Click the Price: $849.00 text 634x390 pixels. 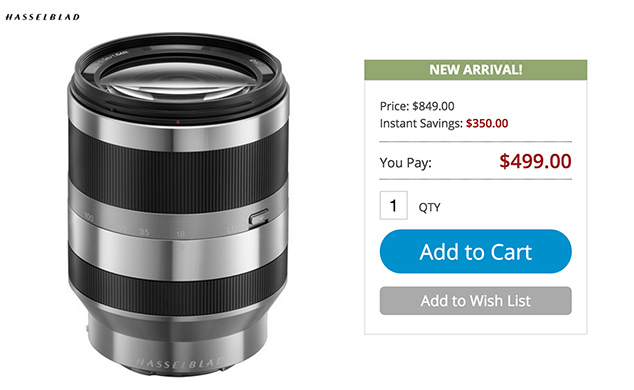(417, 106)
